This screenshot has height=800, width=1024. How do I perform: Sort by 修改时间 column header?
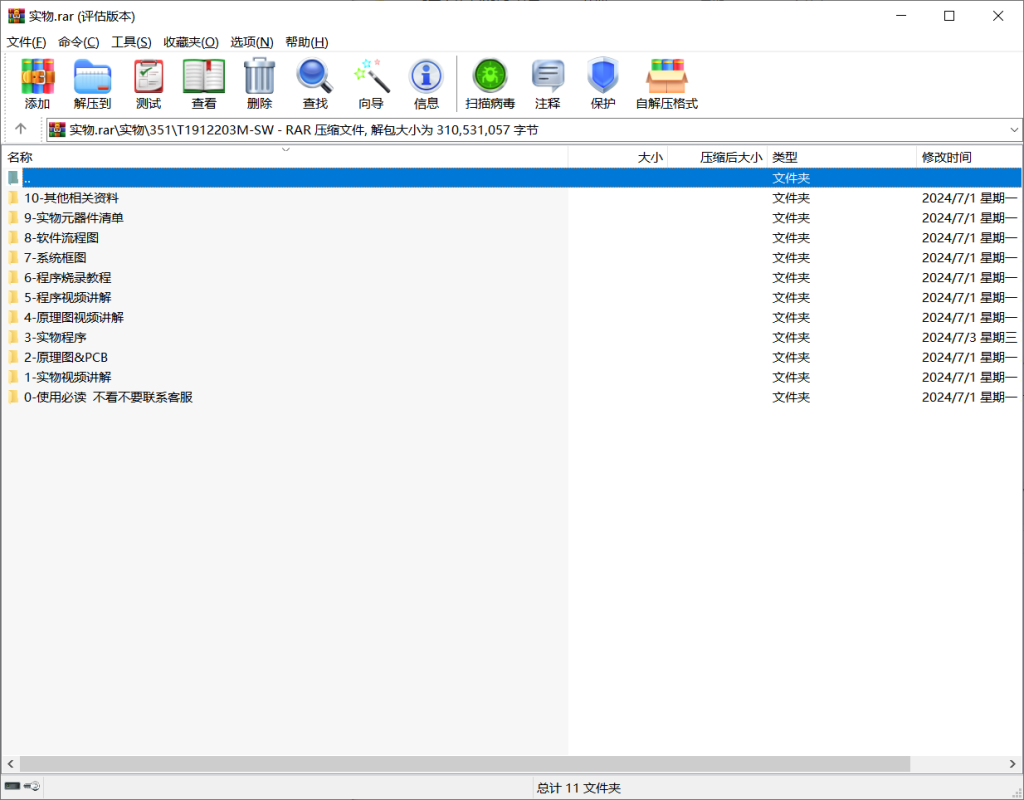946,157
